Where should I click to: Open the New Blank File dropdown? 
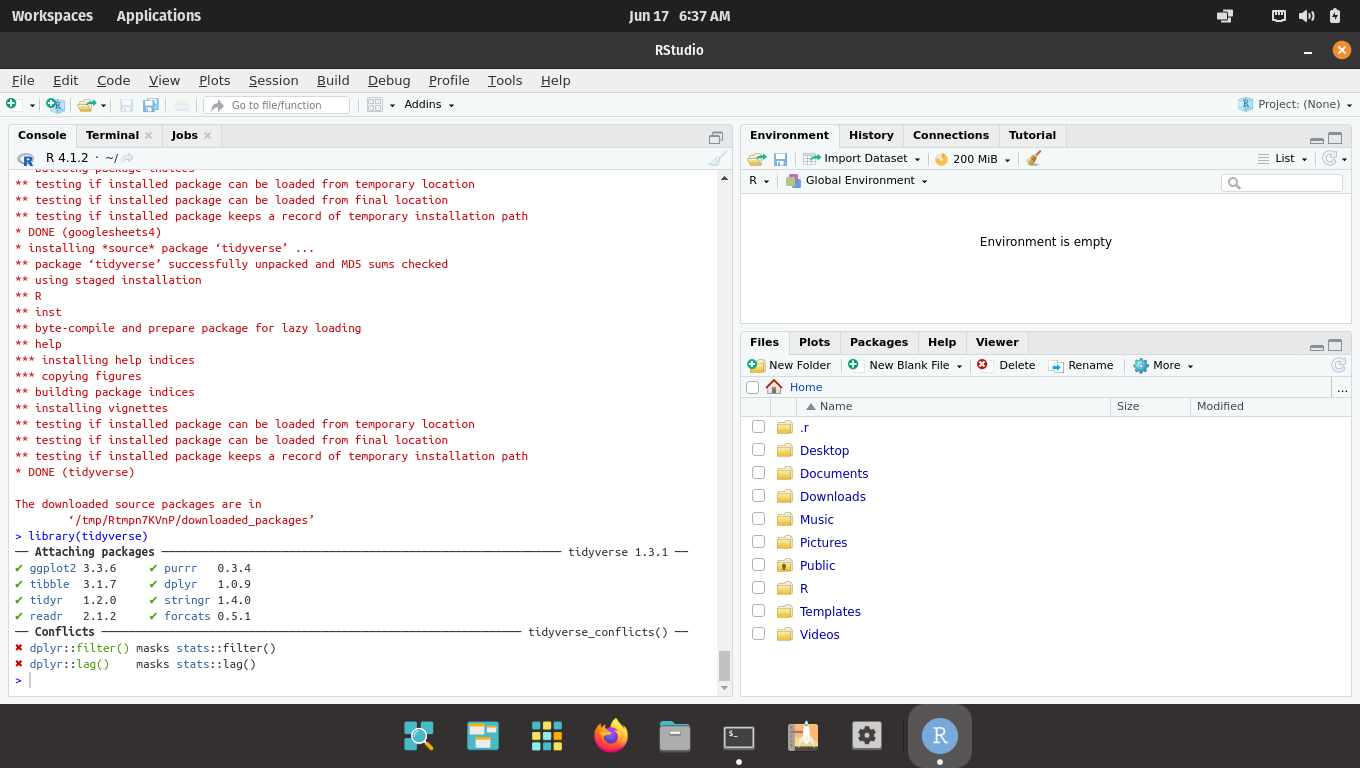coord(905,366)
